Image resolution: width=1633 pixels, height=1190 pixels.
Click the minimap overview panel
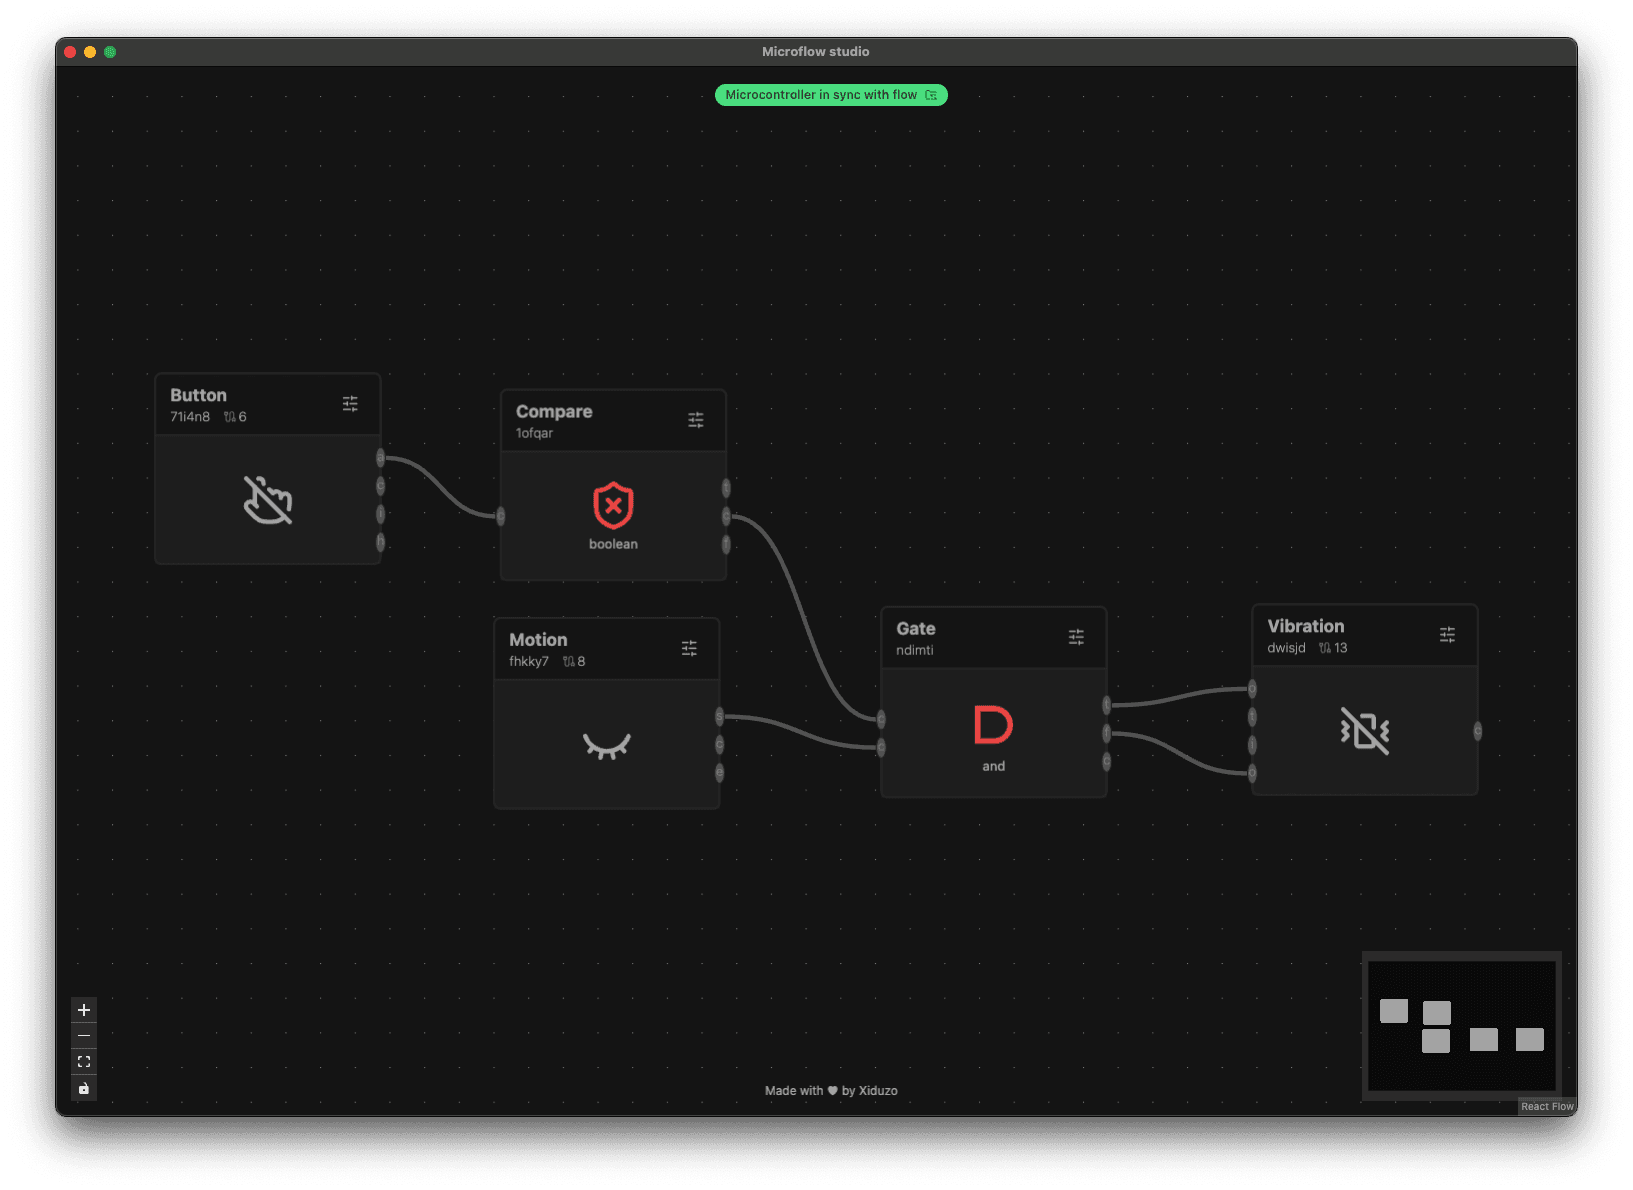[1461, 1025]
